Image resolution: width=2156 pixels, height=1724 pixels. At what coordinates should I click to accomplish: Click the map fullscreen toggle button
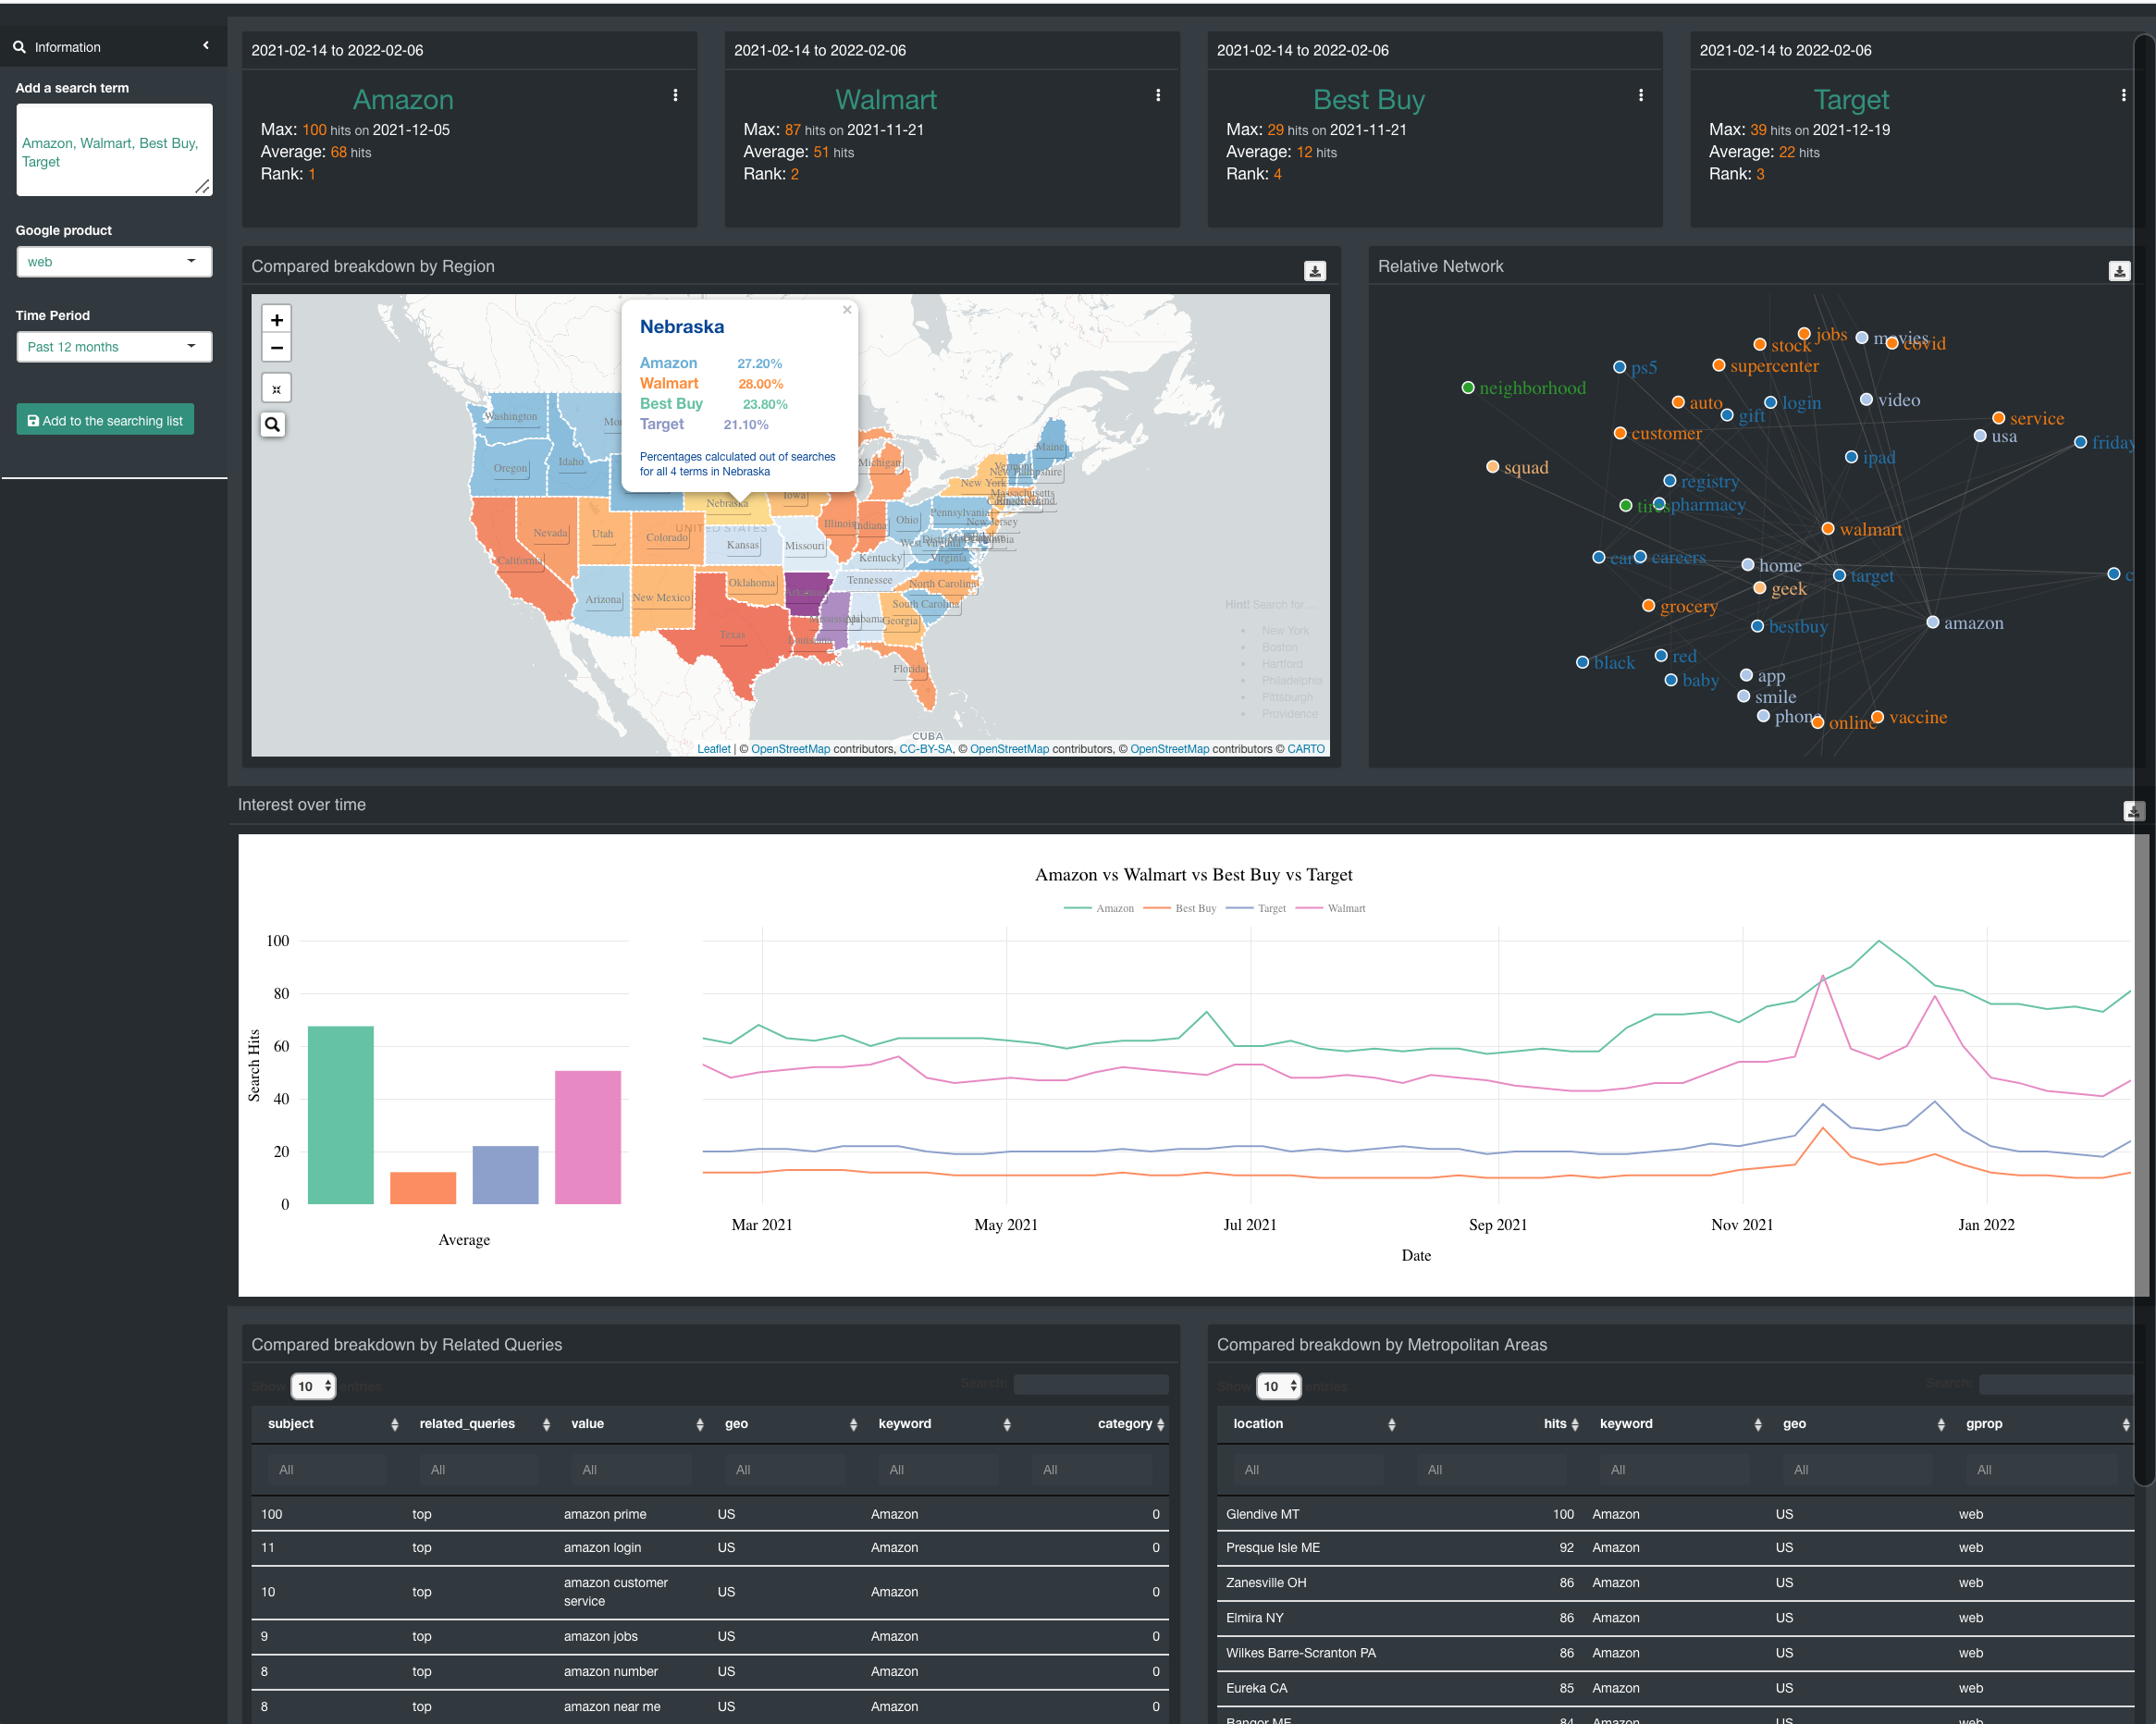point(277,389)
